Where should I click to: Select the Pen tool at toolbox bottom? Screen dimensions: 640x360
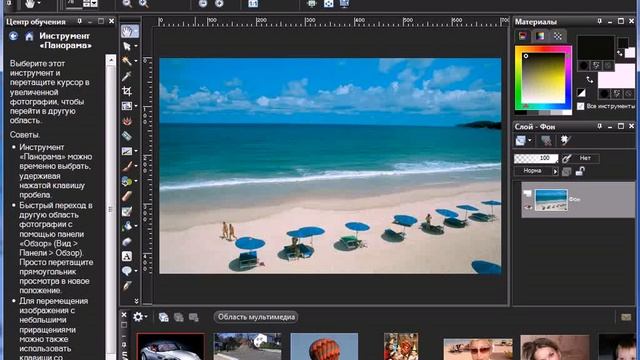click(127, 286)
